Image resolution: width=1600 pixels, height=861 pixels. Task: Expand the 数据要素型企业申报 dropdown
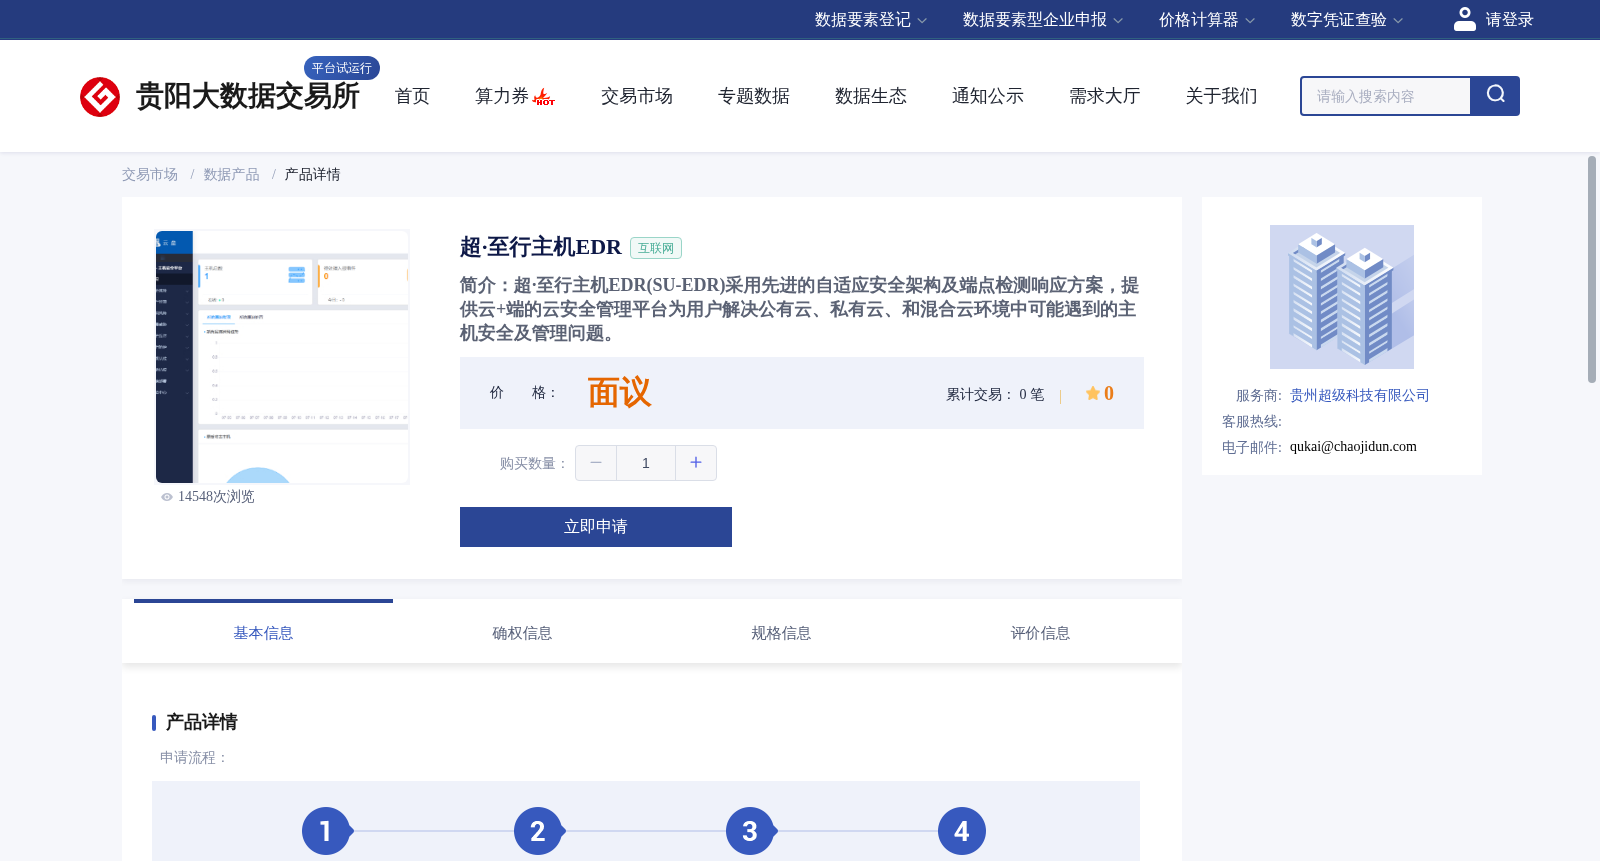(1042, 20)
